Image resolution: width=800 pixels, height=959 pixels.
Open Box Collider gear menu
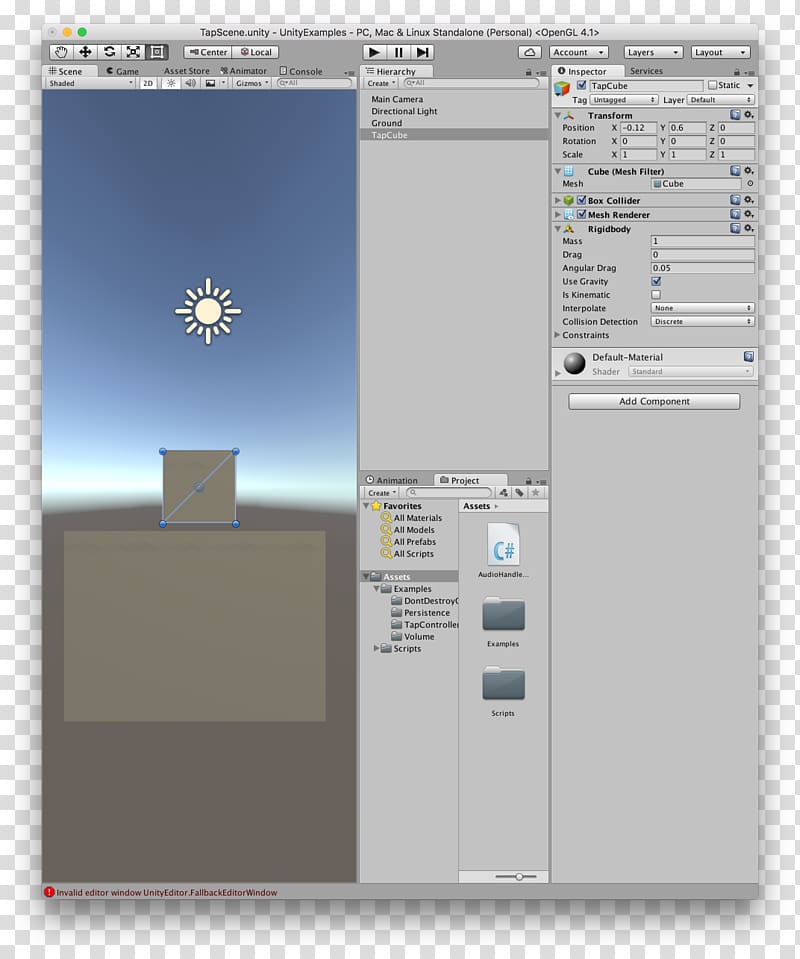click(x=749, y=200)
